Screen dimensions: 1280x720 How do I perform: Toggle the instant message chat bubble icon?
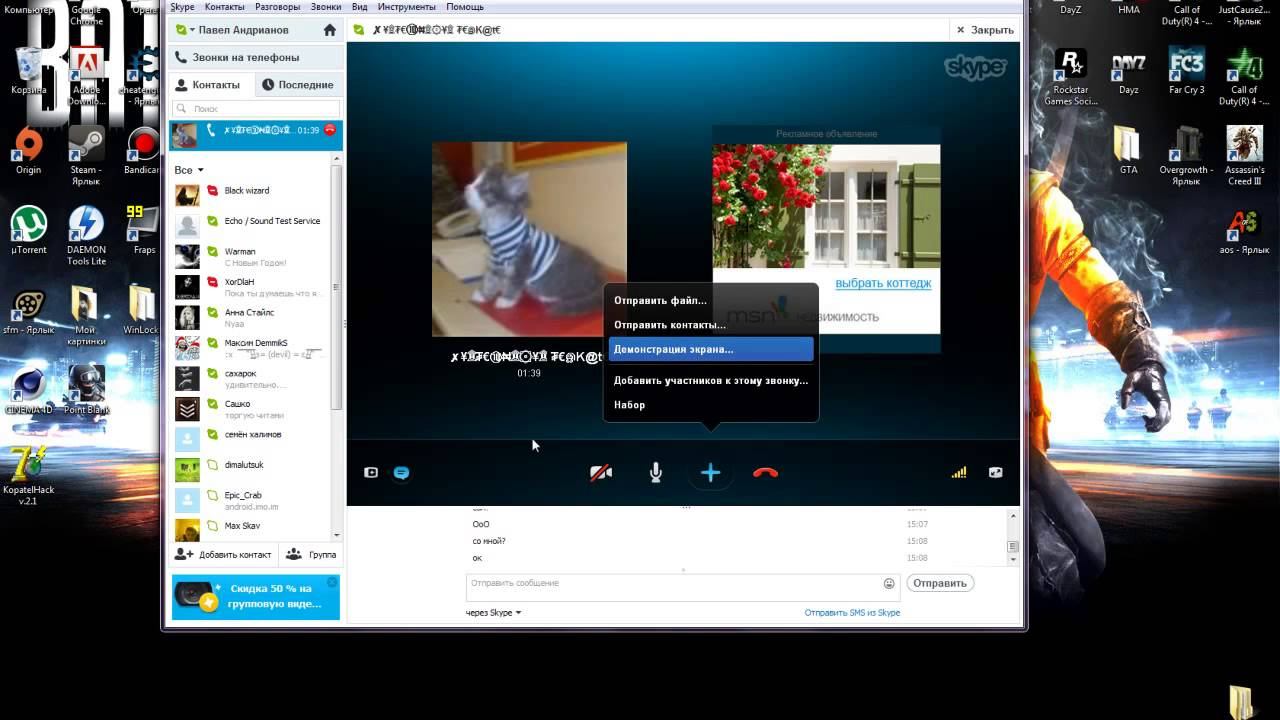(401, 473)
